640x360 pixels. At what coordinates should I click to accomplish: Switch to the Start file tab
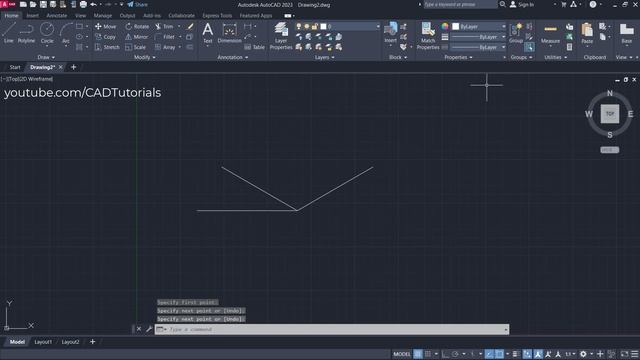pos(15,67)
